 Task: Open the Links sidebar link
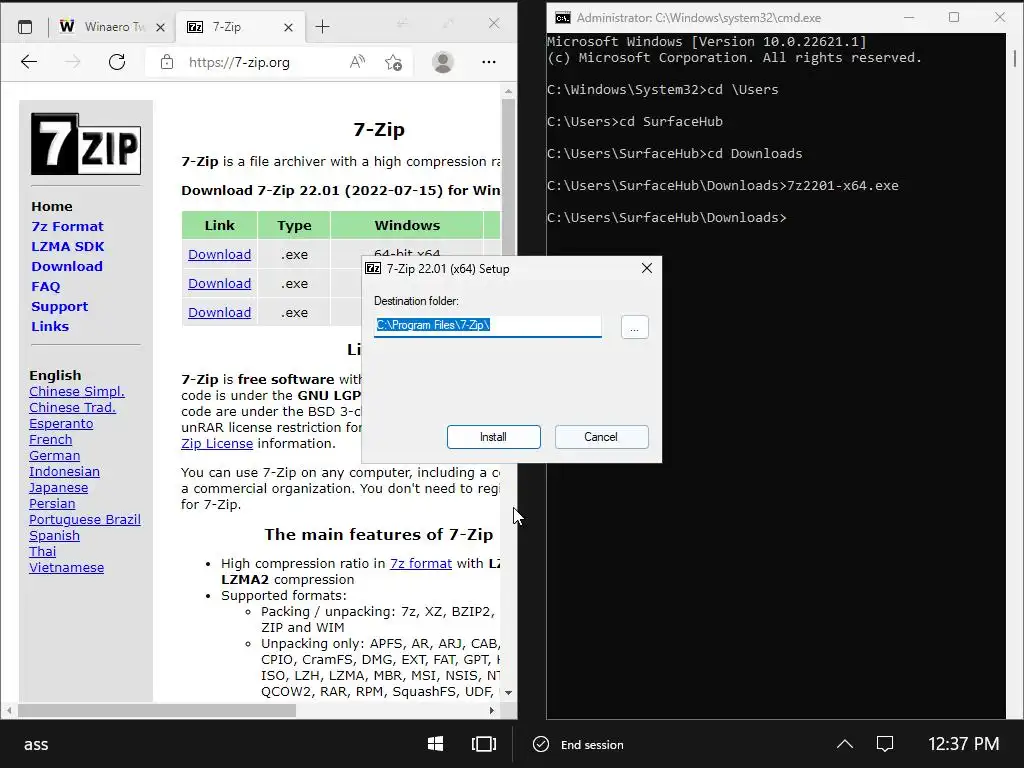tap(50, 327)
